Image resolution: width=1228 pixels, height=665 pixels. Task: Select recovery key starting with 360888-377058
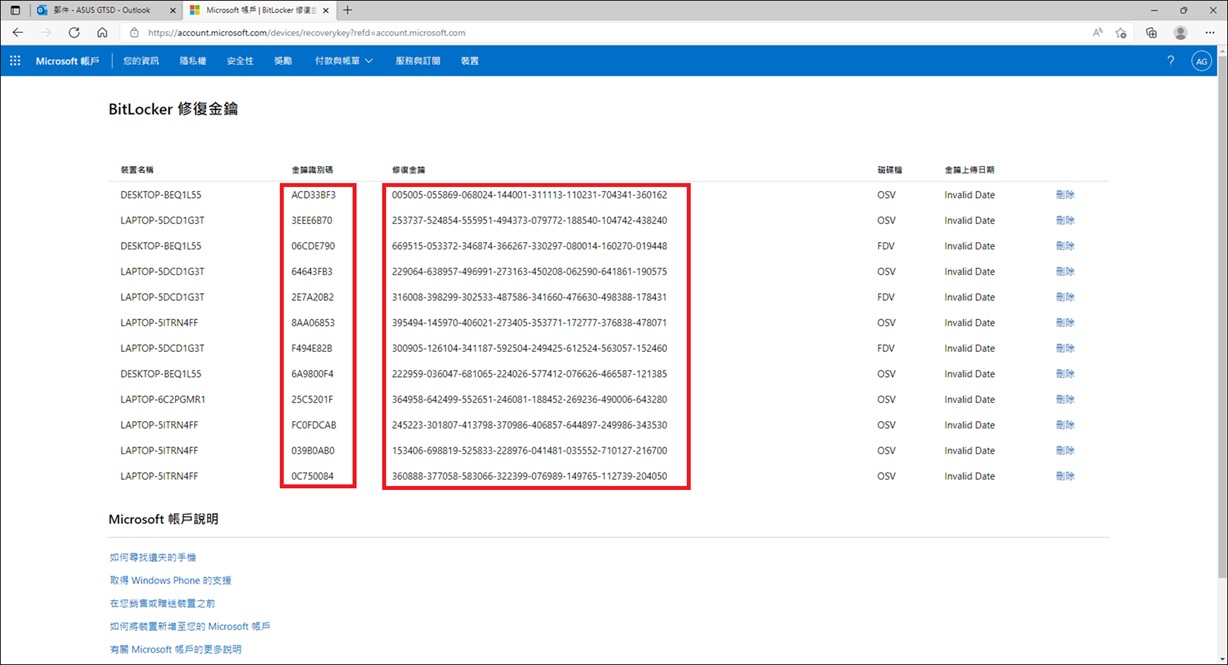click(x=529, y=476)
